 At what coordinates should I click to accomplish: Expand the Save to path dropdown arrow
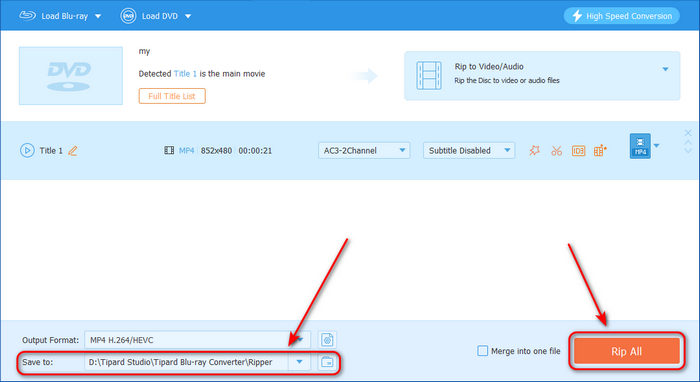pos(300,362)
